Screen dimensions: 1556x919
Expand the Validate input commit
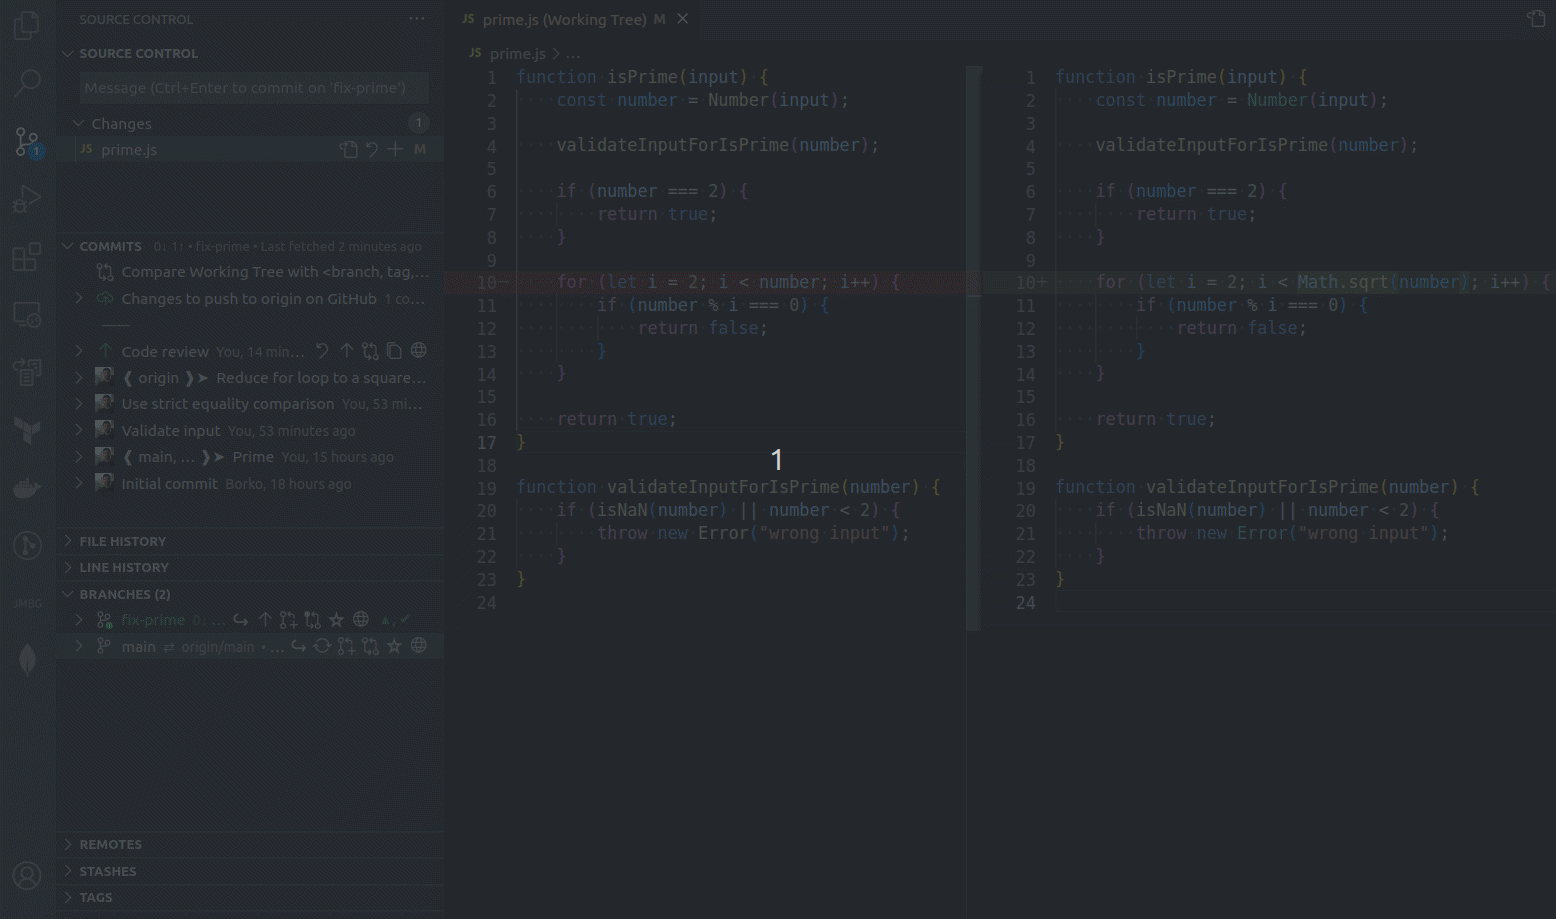pos(78,430)
